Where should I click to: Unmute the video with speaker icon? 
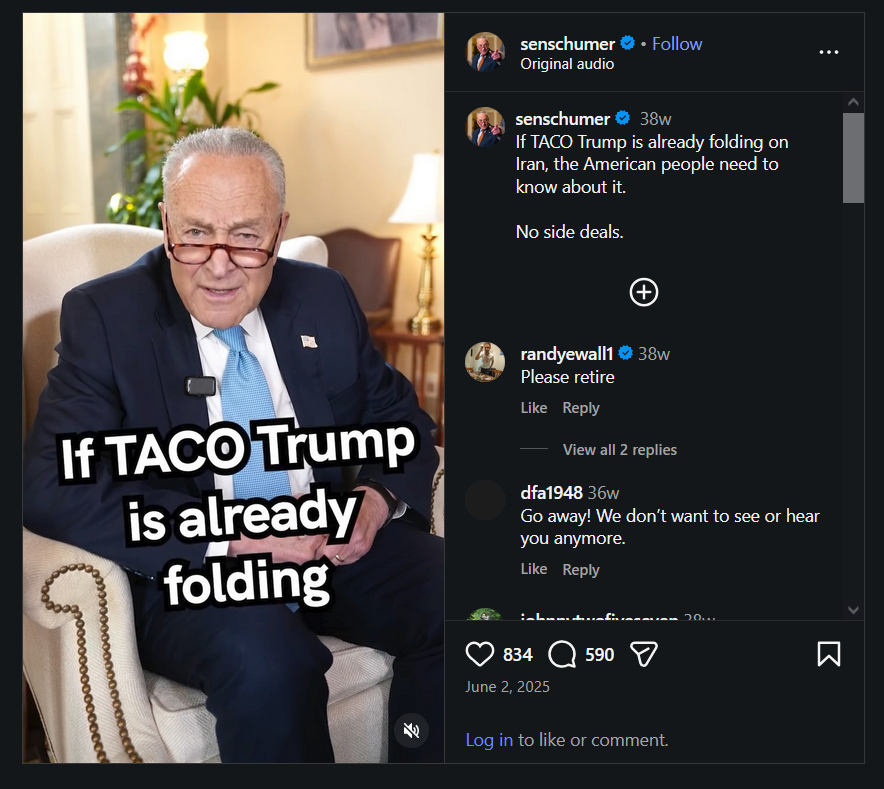click(411, 730)
